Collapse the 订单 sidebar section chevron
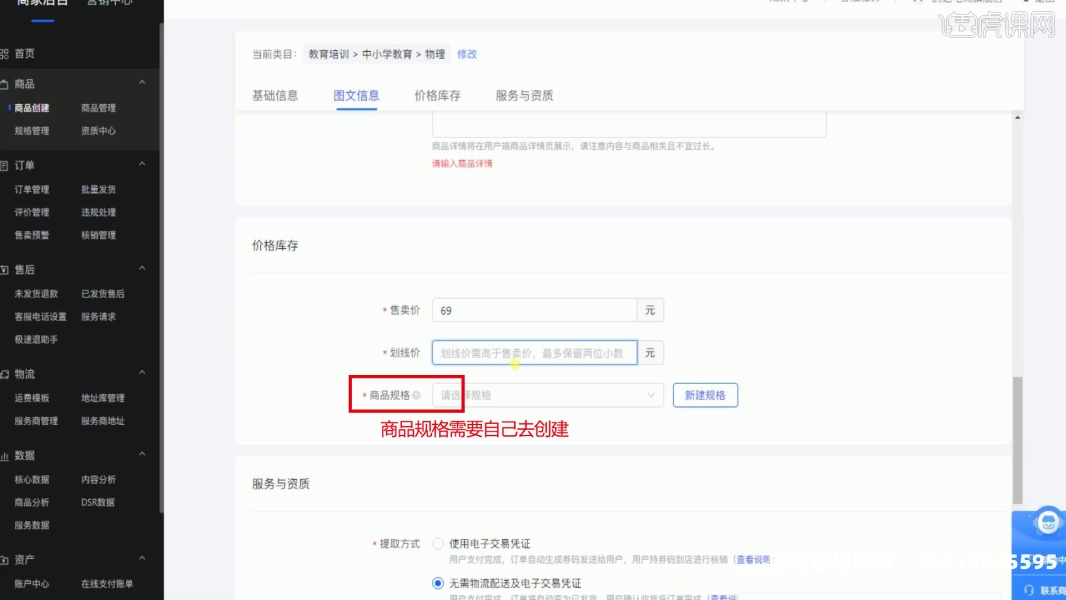This screenshot has height=600, width=1066. pyautogui.click(x=142, y=164)
